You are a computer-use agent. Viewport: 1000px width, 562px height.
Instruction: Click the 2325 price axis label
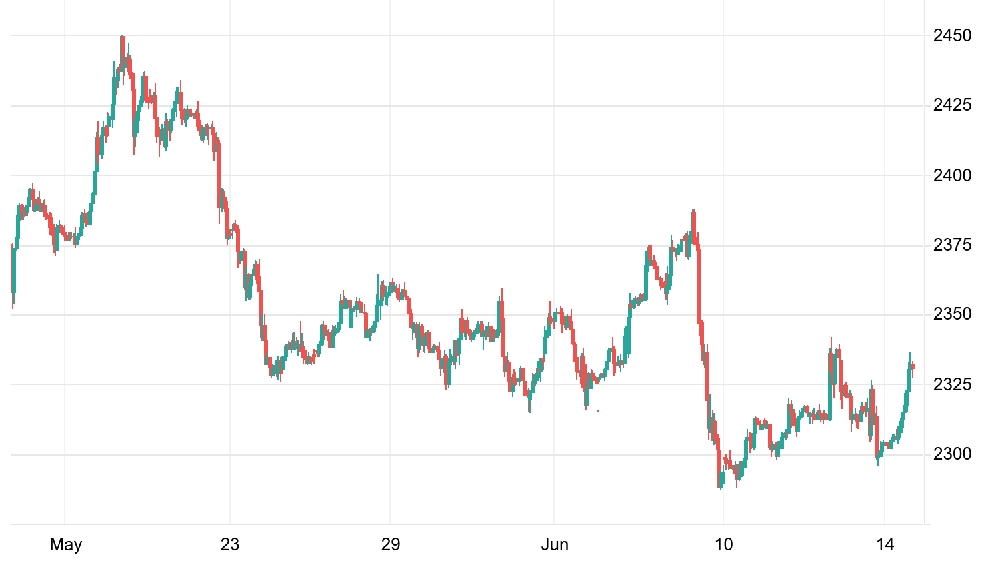[x=952, y=385]
